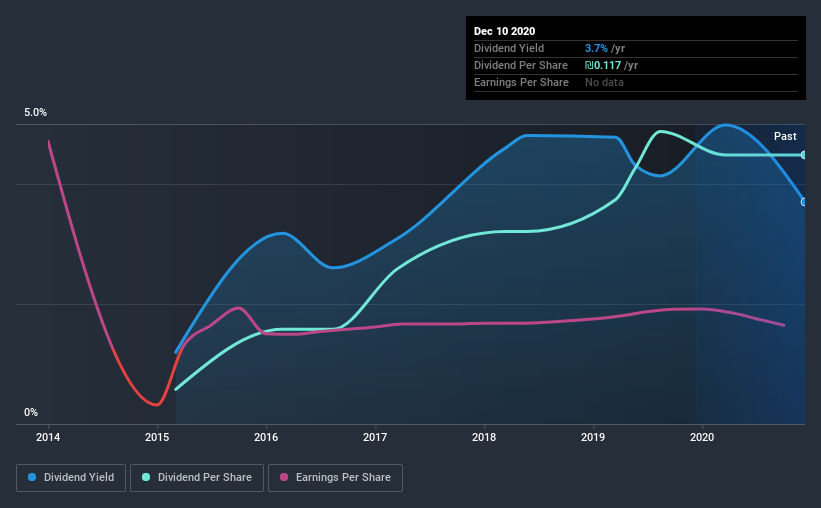Click the 3.7% dividend yield value
Image resolution: width=821 pixels, height=508 pixels.
596,48
